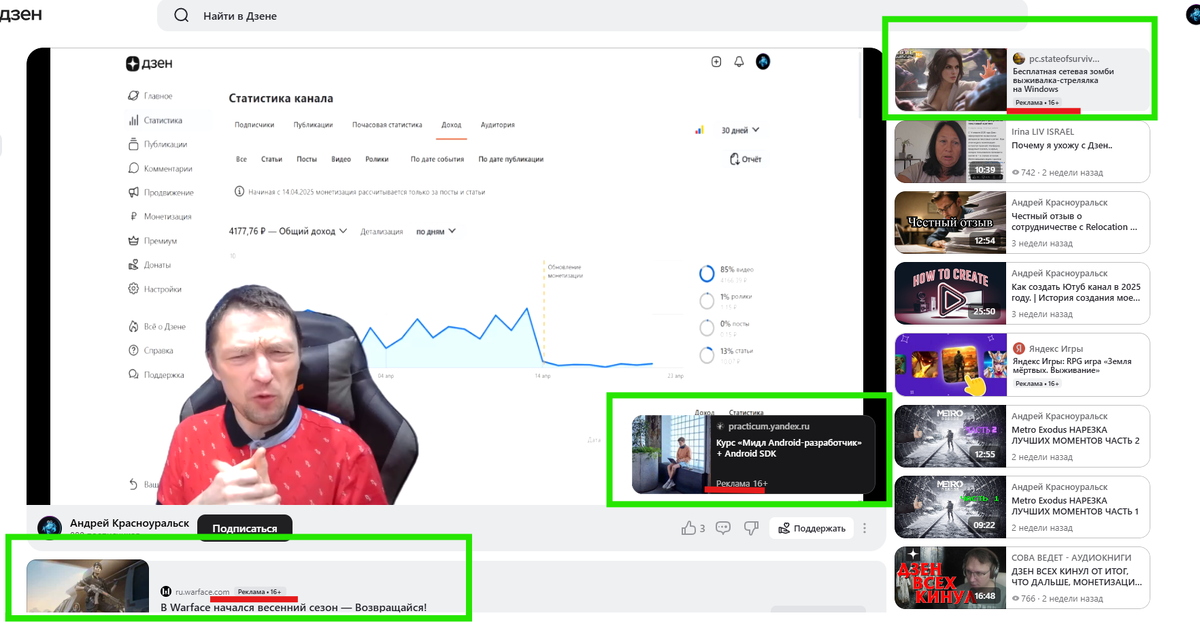1200x622 pixels.
Task: Switch to the Почасовая статистика tab
Action: 387,125
